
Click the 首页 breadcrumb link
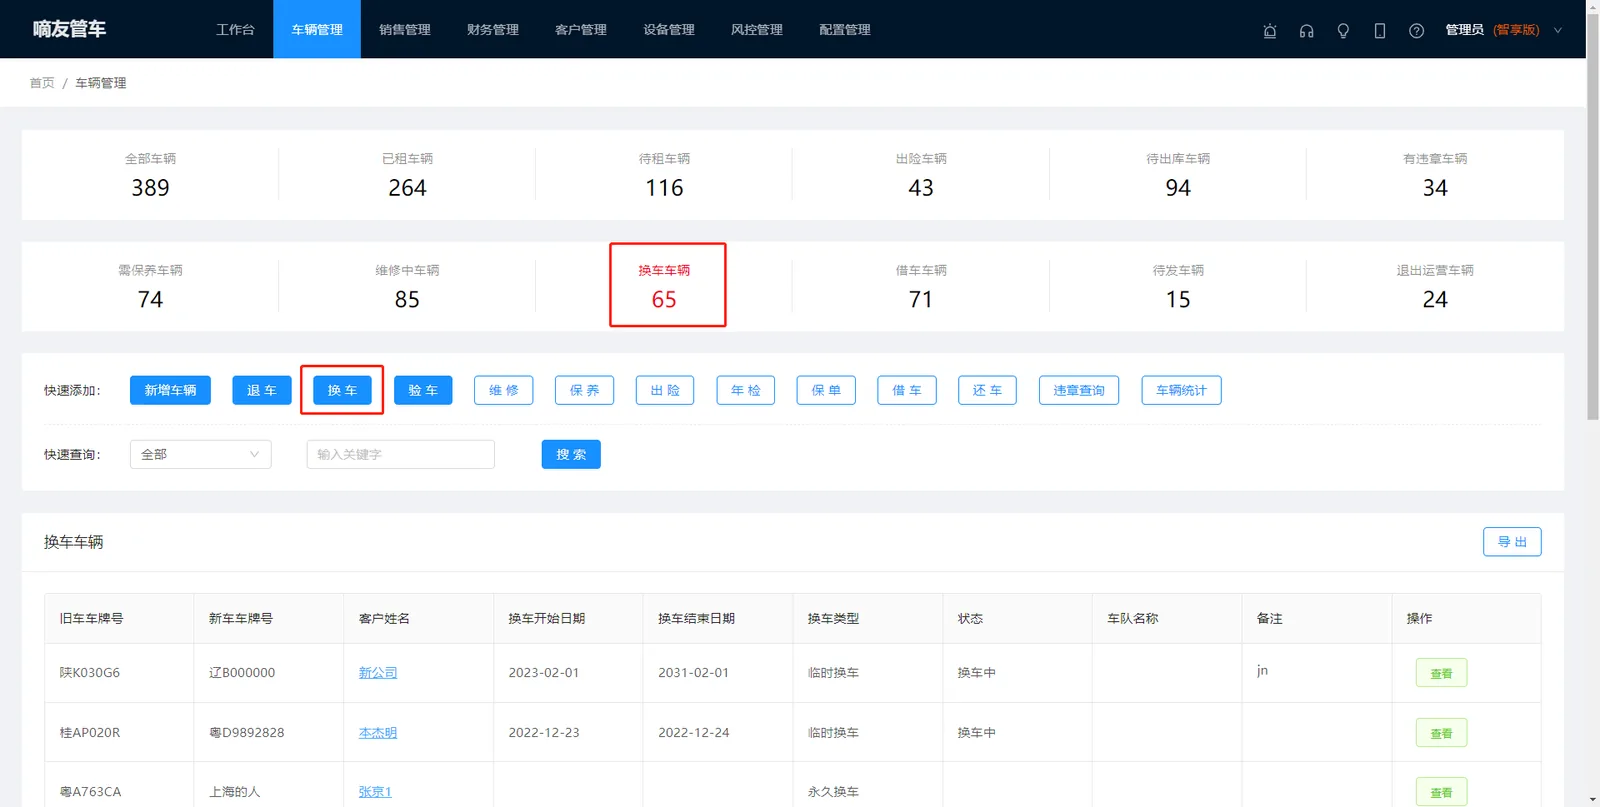pyautogui.click(x=42, y=83)
